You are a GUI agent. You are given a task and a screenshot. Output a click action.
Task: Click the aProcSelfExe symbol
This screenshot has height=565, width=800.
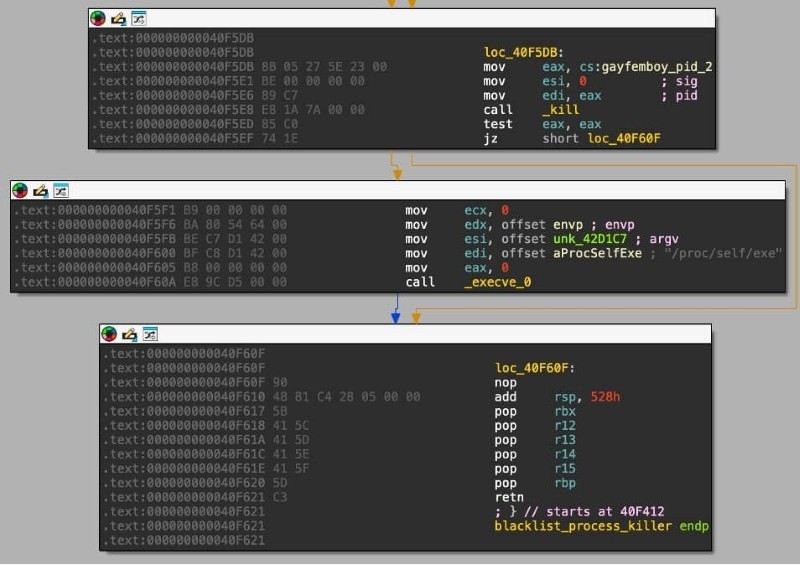click(597, 253)
